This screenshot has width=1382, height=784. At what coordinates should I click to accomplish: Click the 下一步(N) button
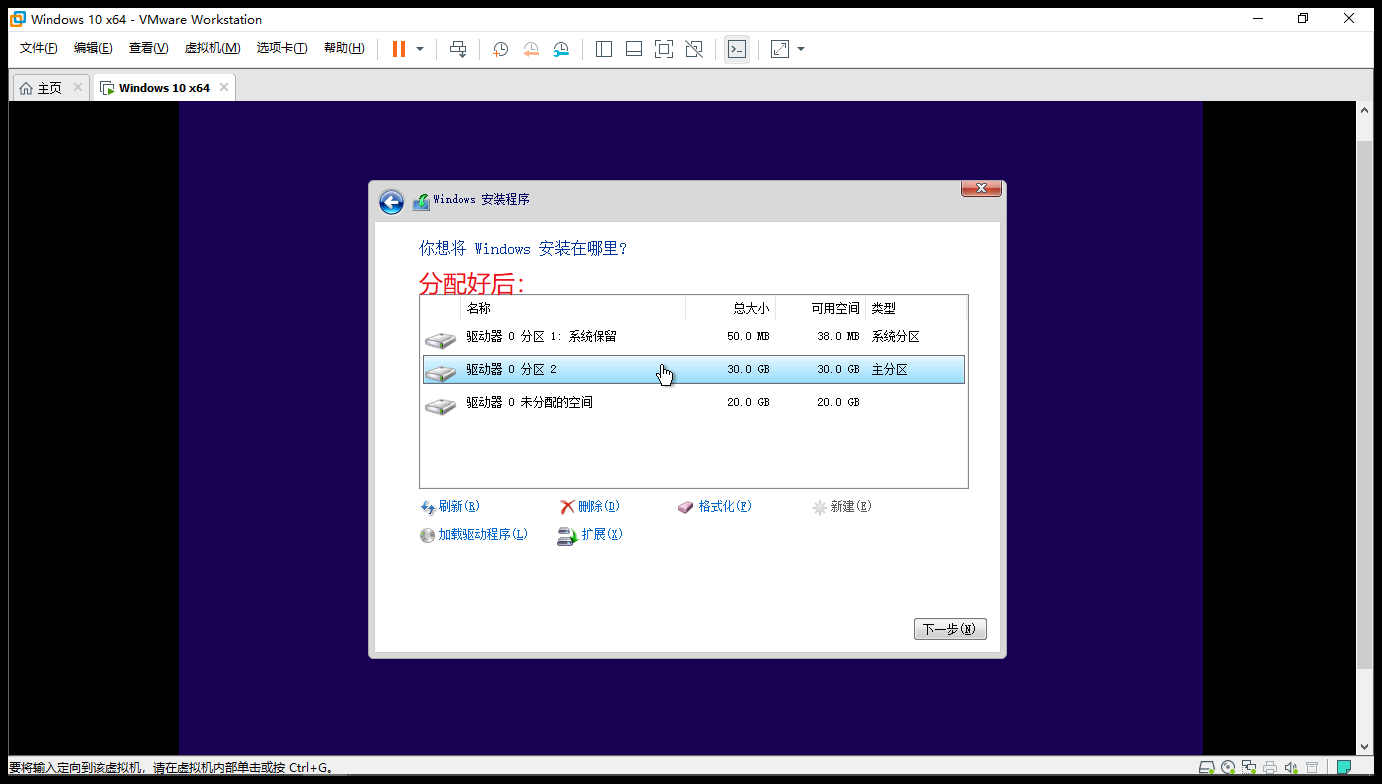click(950, 629)
